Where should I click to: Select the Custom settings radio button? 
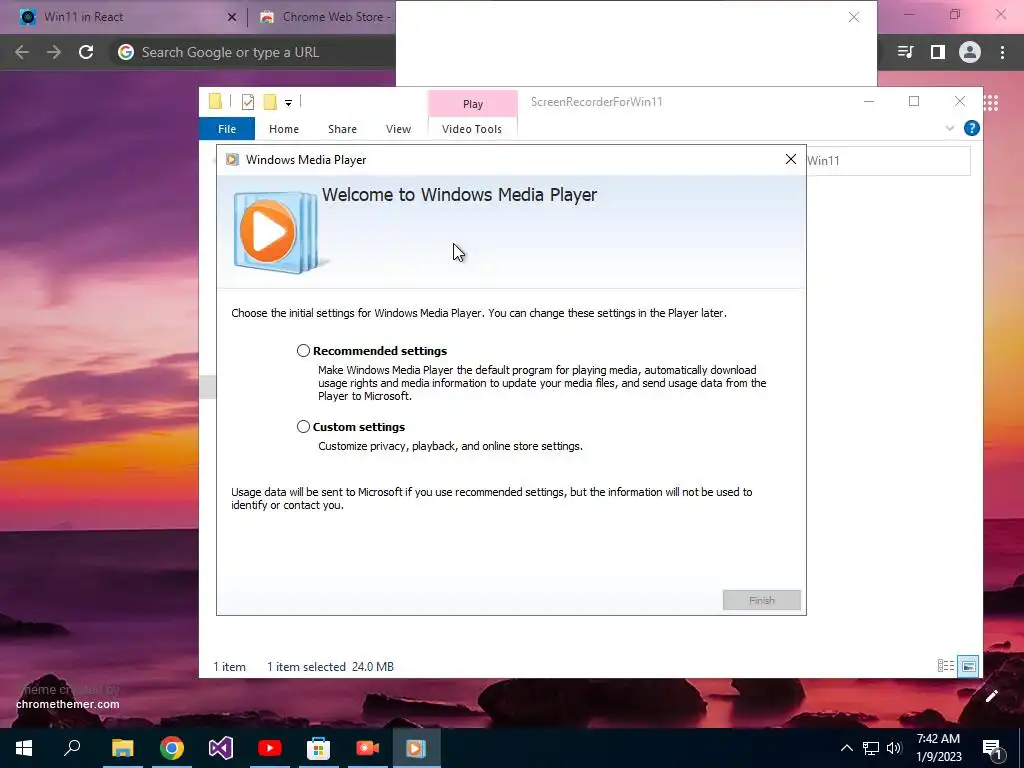pos(303,426)
